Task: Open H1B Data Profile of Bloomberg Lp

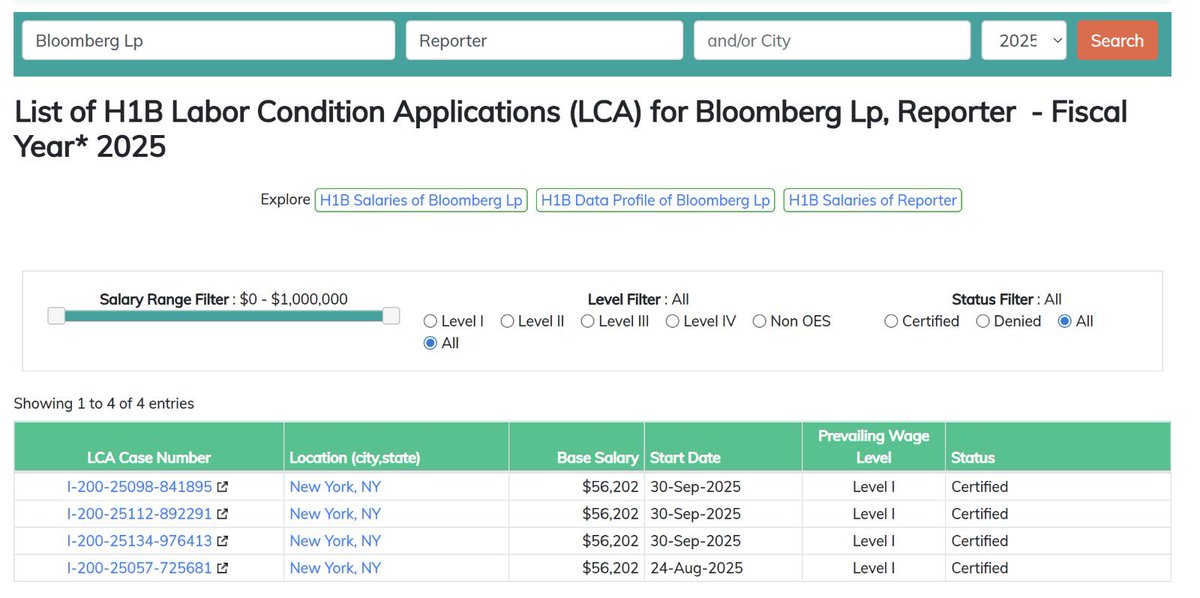Action: pos(656,200)
